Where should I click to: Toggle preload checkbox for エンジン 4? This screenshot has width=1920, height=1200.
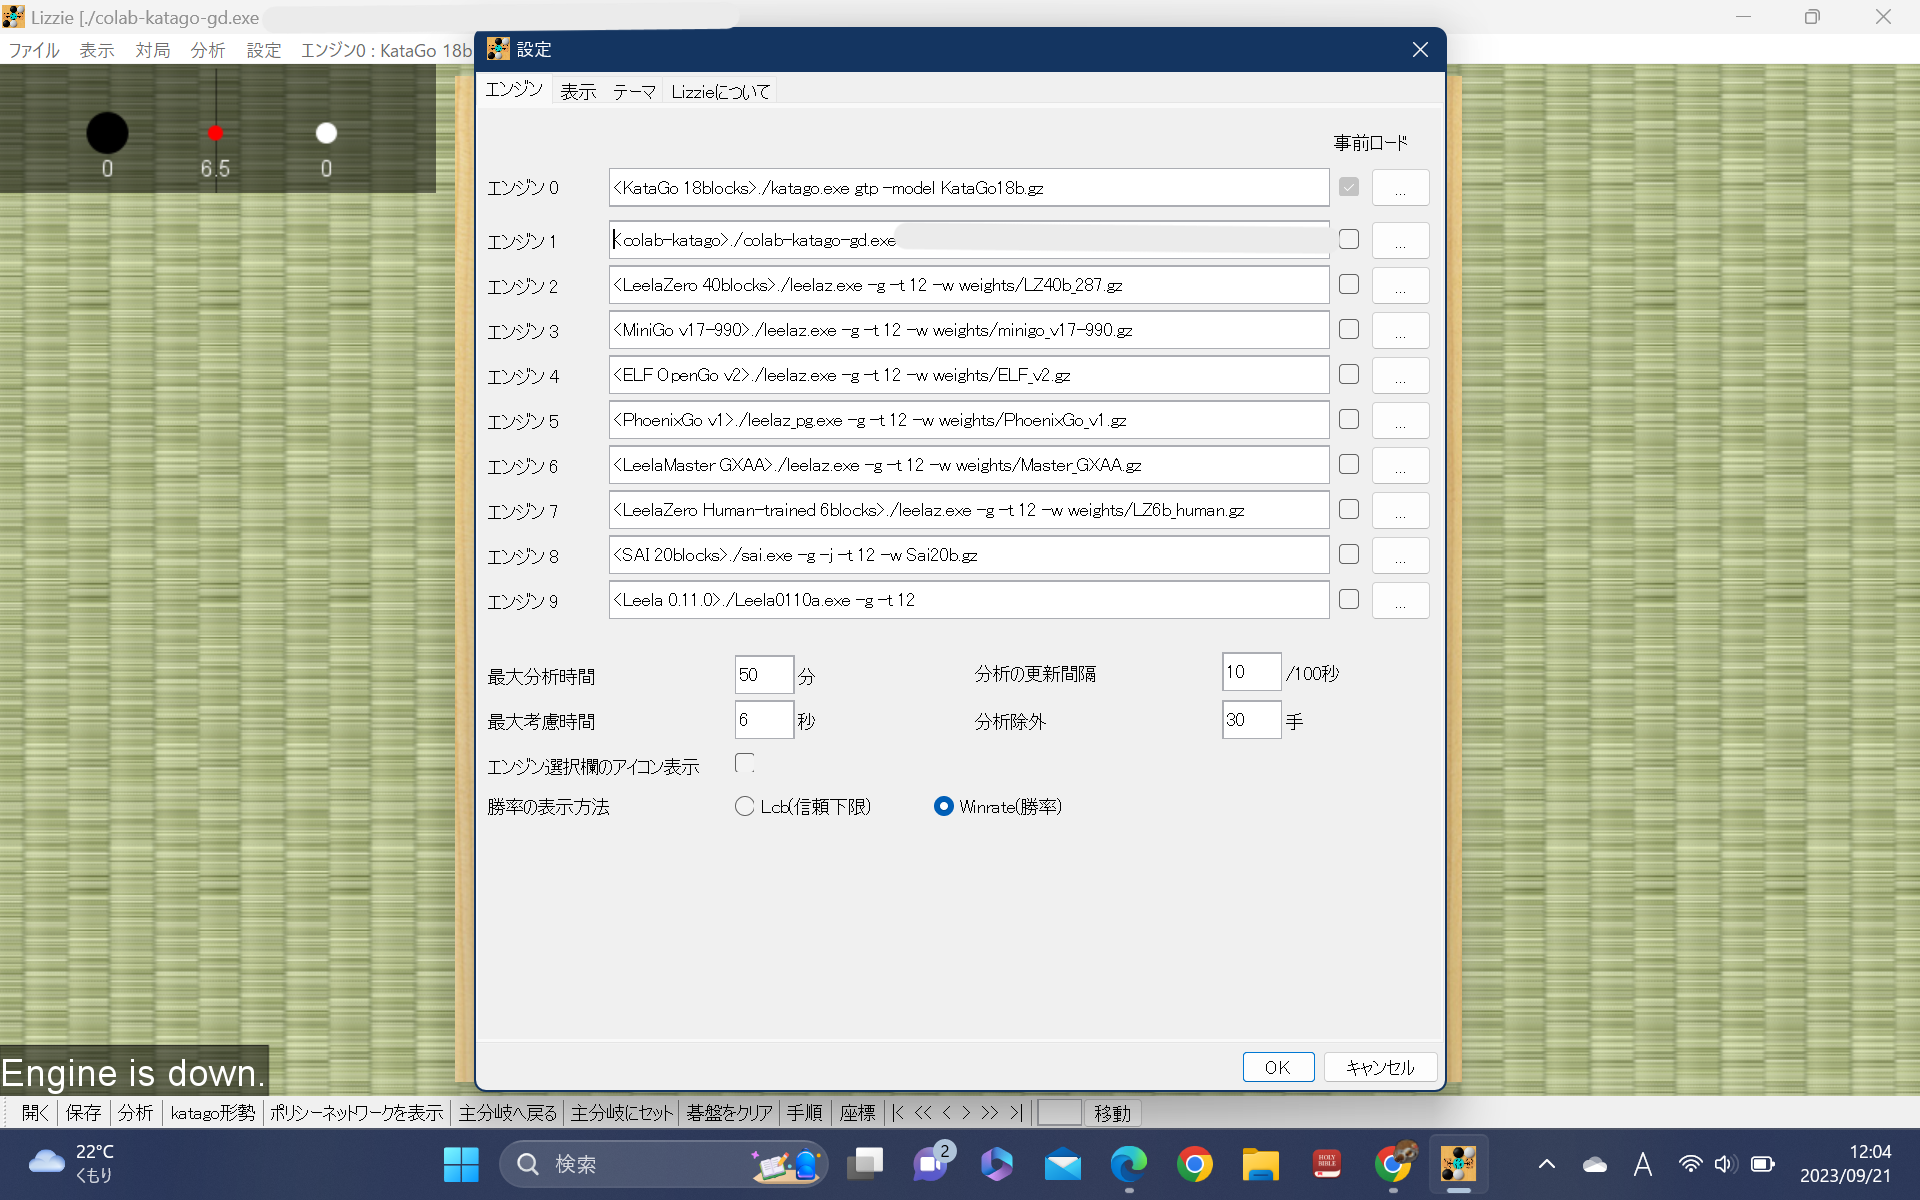click(x=1349, y=374)
